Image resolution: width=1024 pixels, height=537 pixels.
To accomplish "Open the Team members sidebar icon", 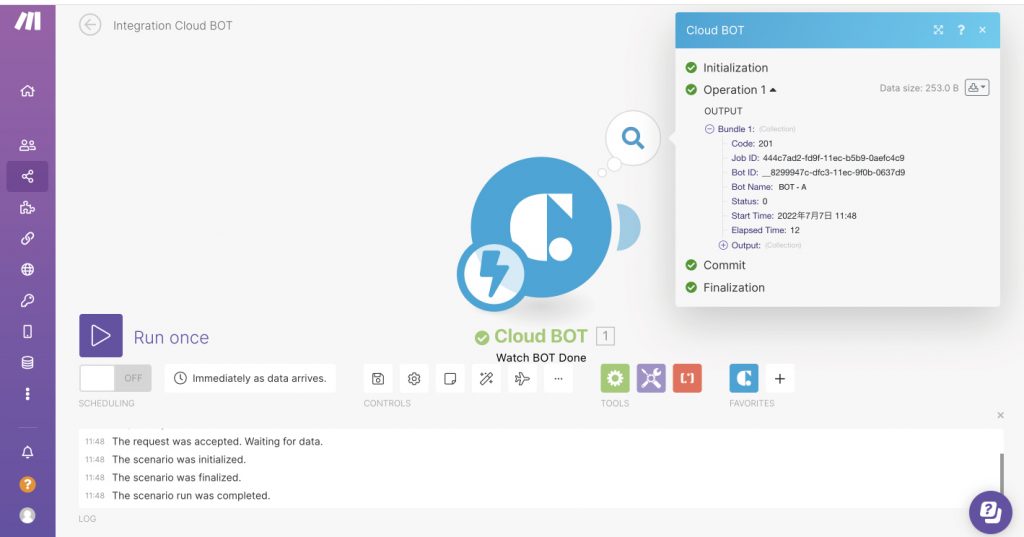I will 27,145.
